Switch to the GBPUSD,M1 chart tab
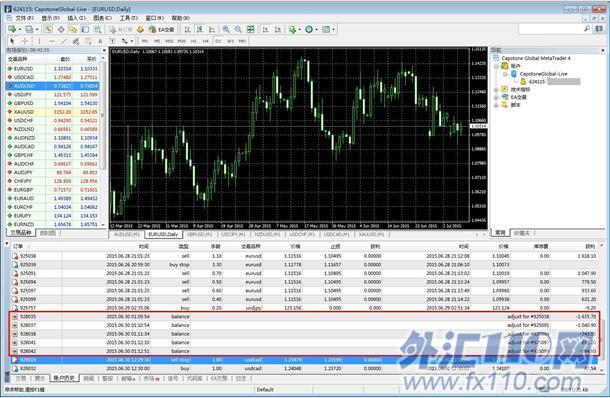This screenshot has height=398, width=610. tap(200, 234)
